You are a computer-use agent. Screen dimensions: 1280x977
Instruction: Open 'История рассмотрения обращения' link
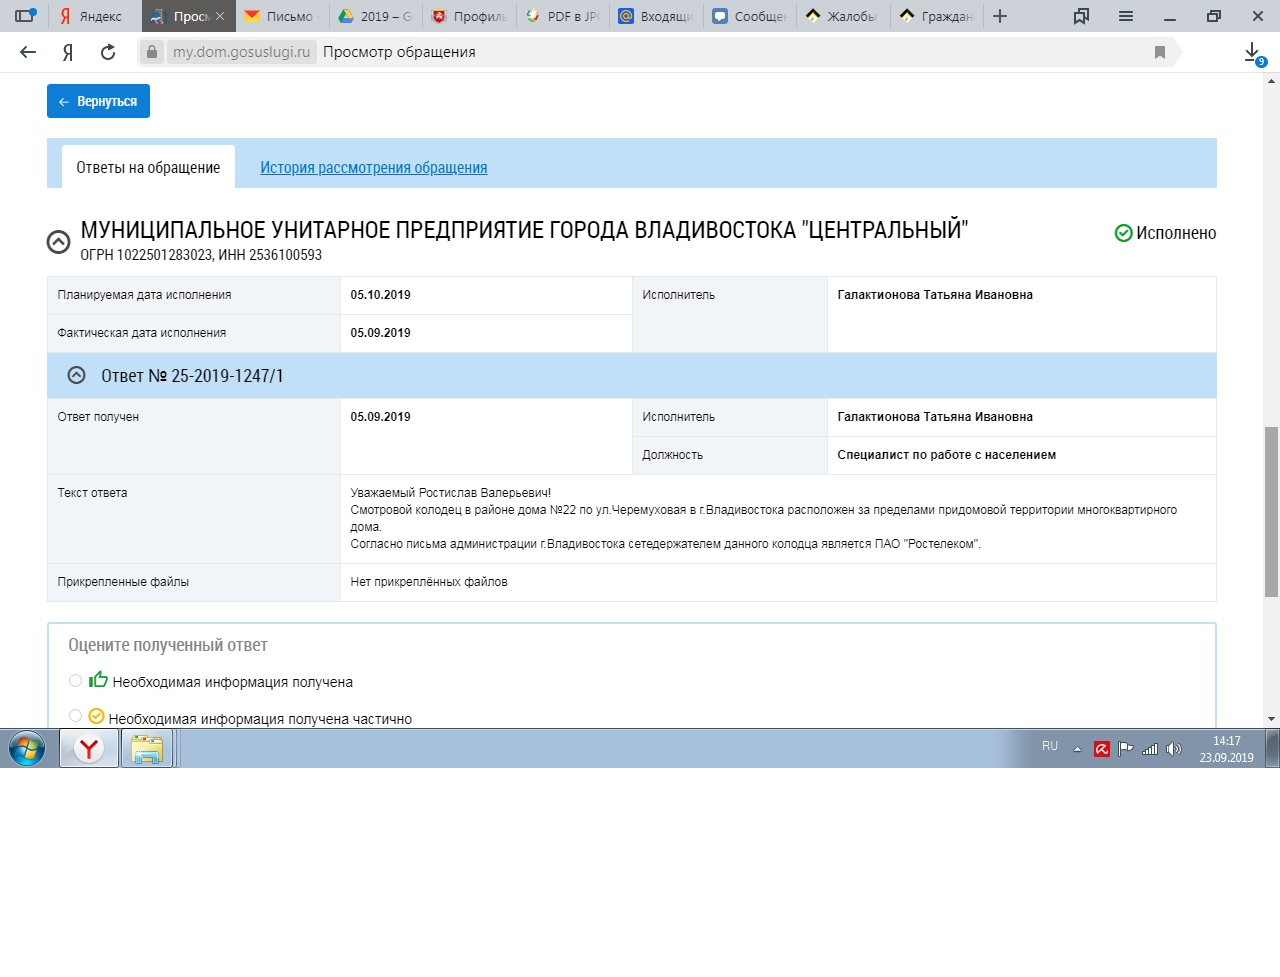[x=373, y=167]
